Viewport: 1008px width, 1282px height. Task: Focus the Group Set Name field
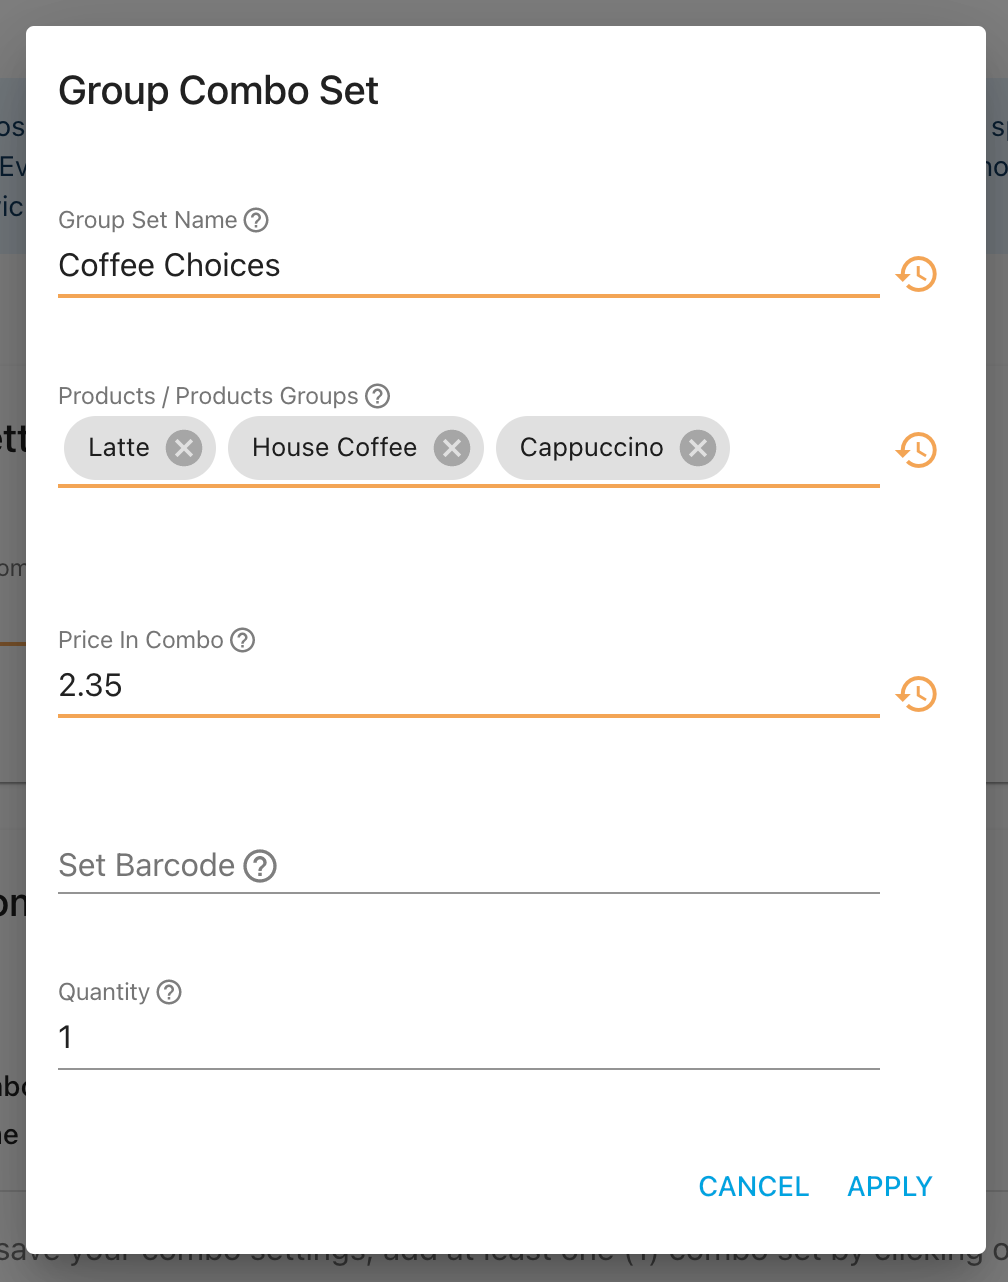[468, 266]
